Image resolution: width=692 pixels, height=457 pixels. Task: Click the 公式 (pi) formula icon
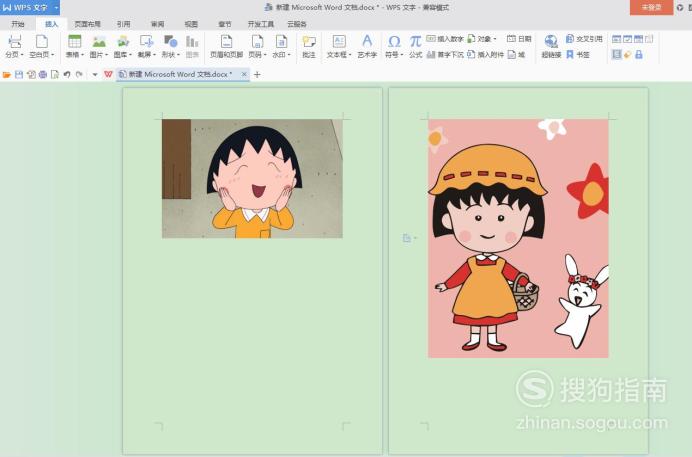(415, 41)
